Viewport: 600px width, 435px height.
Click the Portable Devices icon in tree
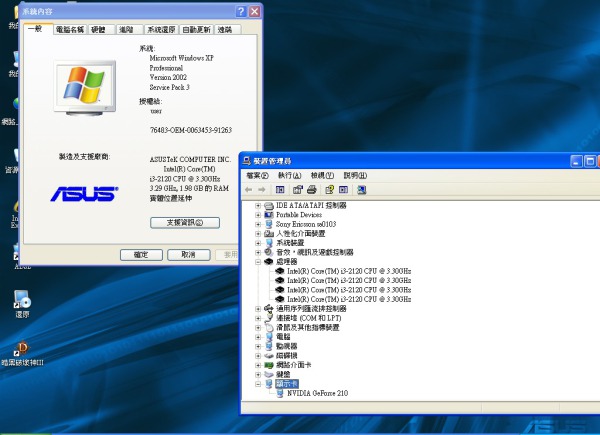(x=269, y=215)
